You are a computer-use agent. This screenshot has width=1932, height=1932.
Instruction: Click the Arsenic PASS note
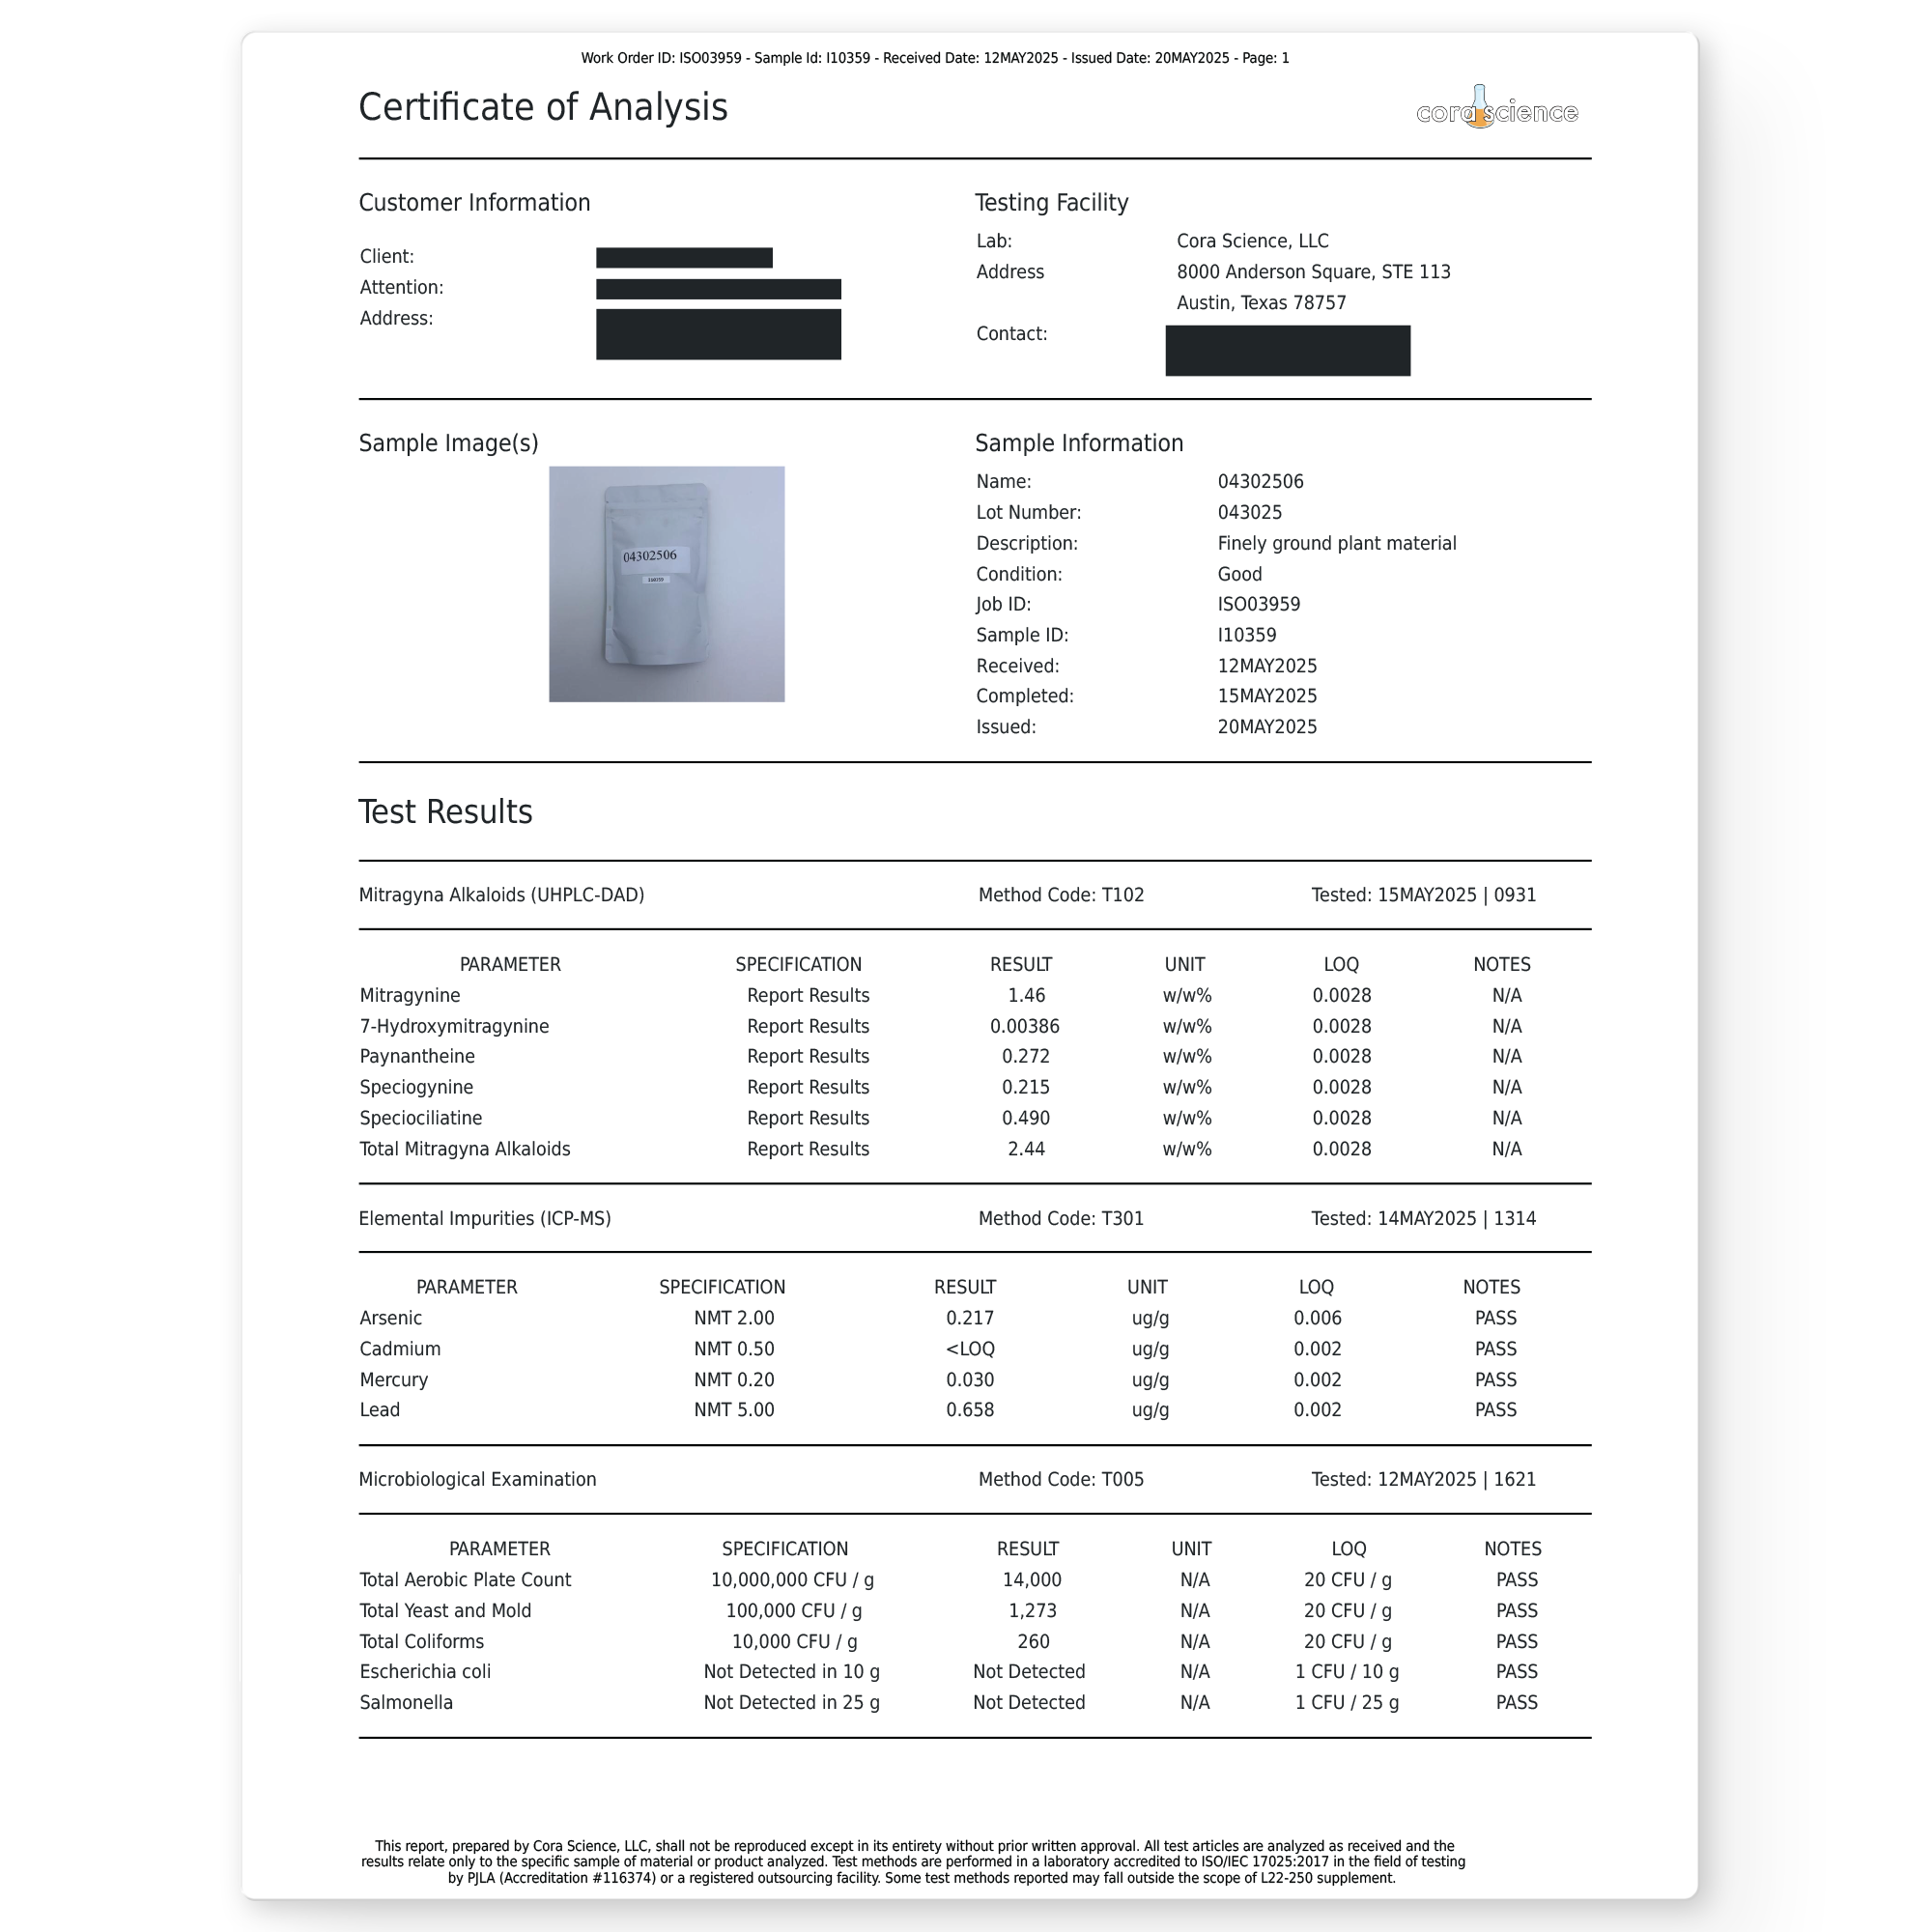pos(1495,1319)
